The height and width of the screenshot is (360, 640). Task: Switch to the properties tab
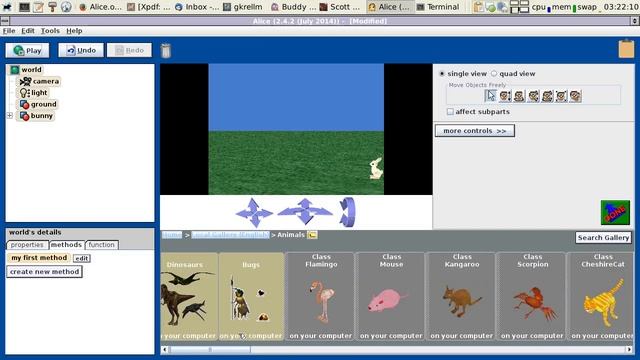[x=27, y=245]
